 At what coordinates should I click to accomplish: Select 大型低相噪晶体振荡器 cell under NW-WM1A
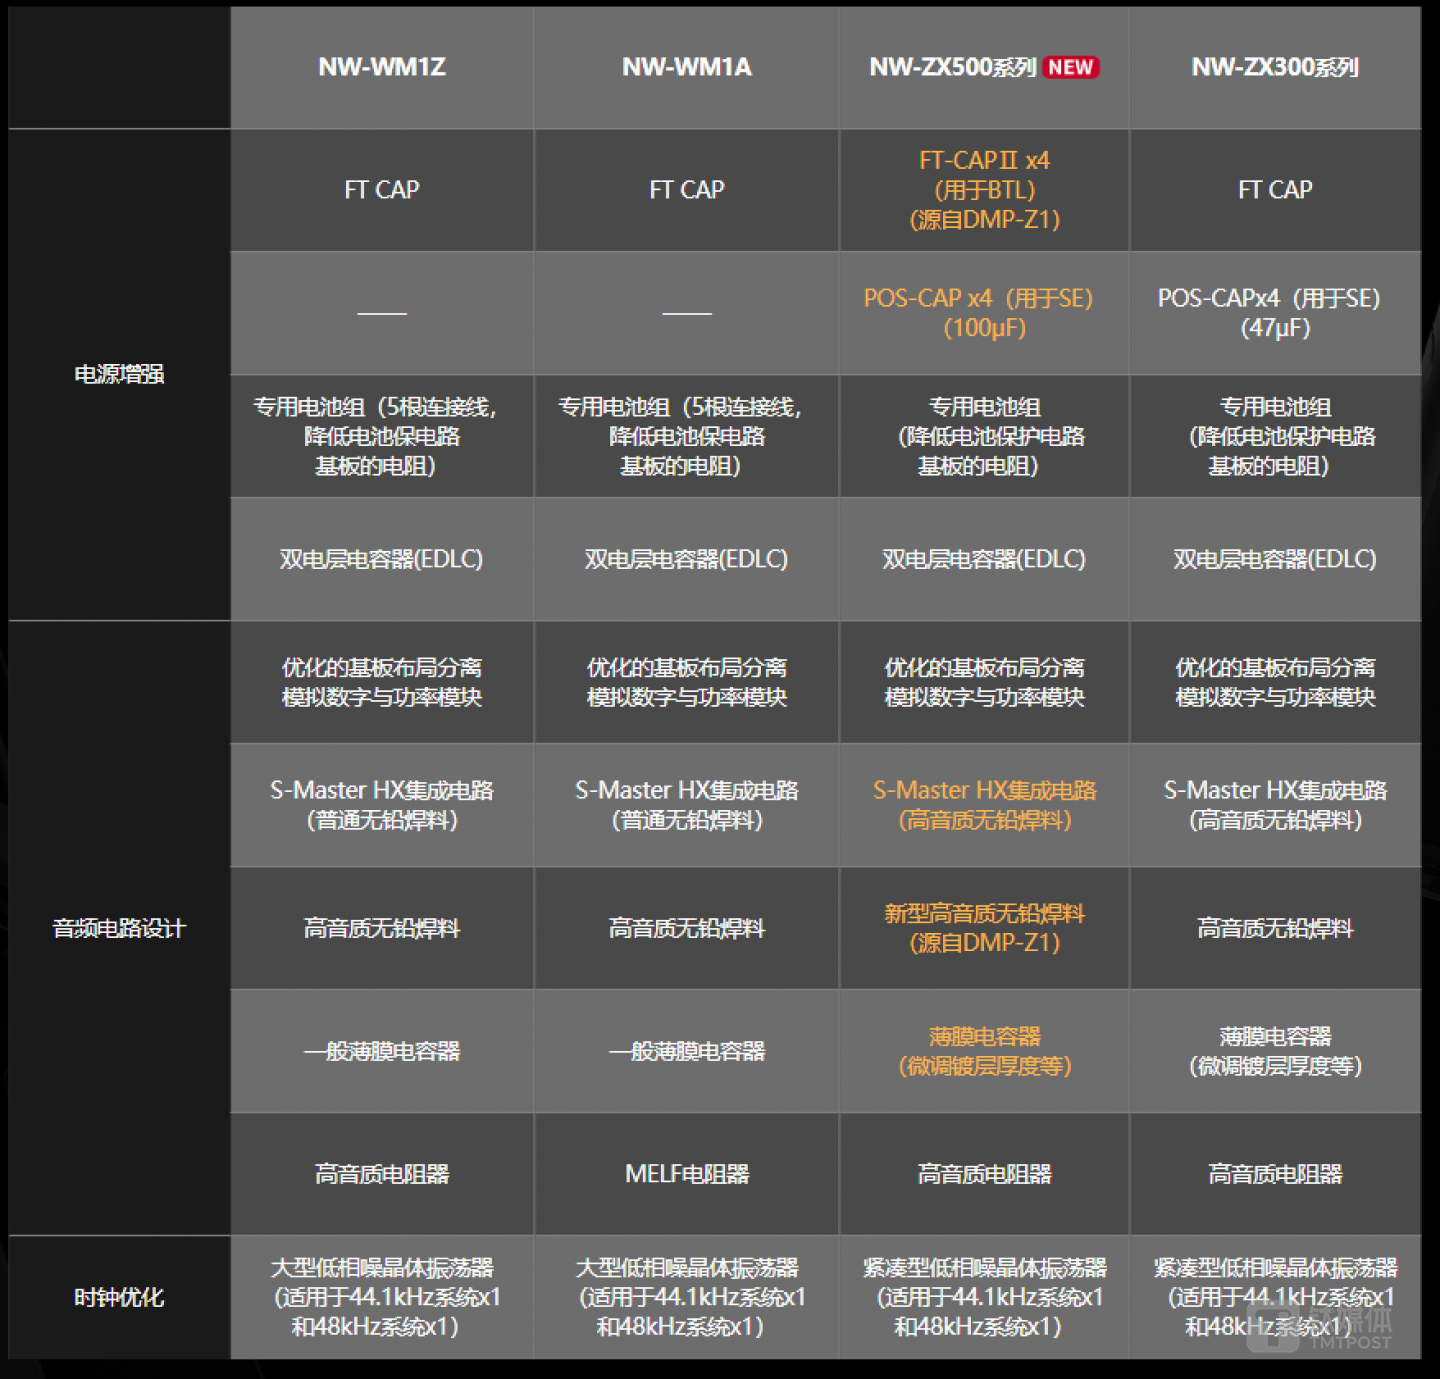tap(687, 1297)
